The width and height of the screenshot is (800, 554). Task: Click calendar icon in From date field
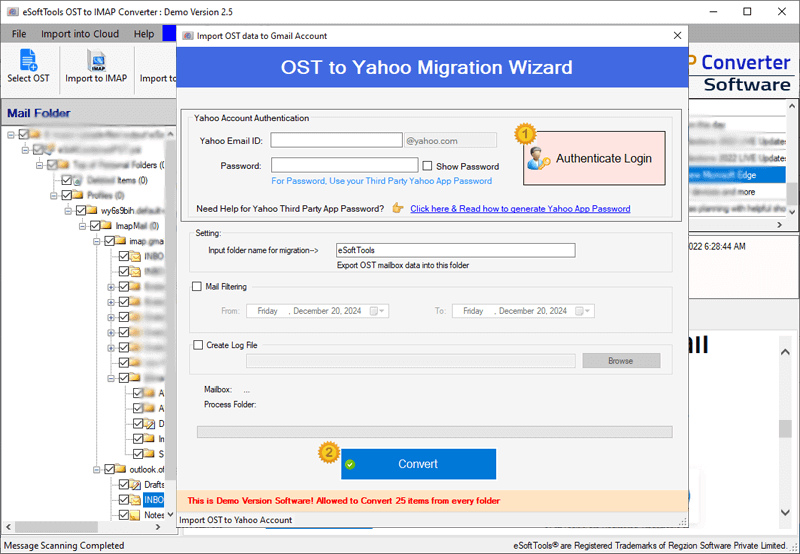point(374,311)
